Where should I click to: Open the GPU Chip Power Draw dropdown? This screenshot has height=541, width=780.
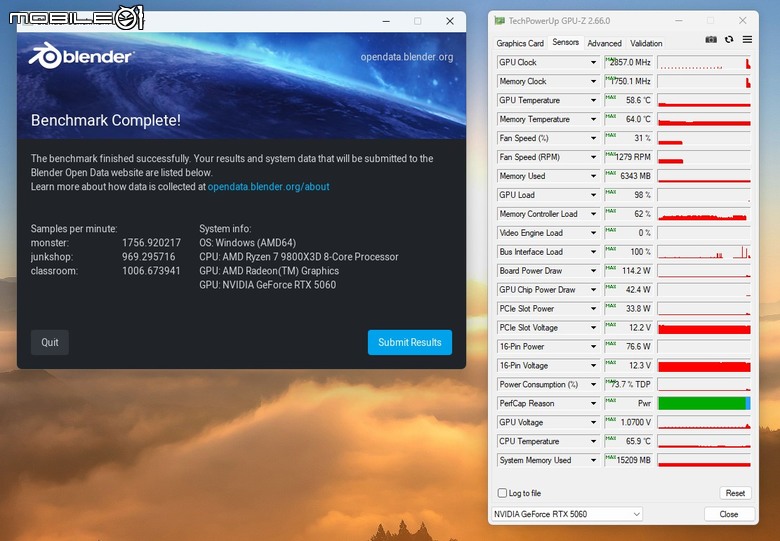pyautogui.click(x=593, y=289)
